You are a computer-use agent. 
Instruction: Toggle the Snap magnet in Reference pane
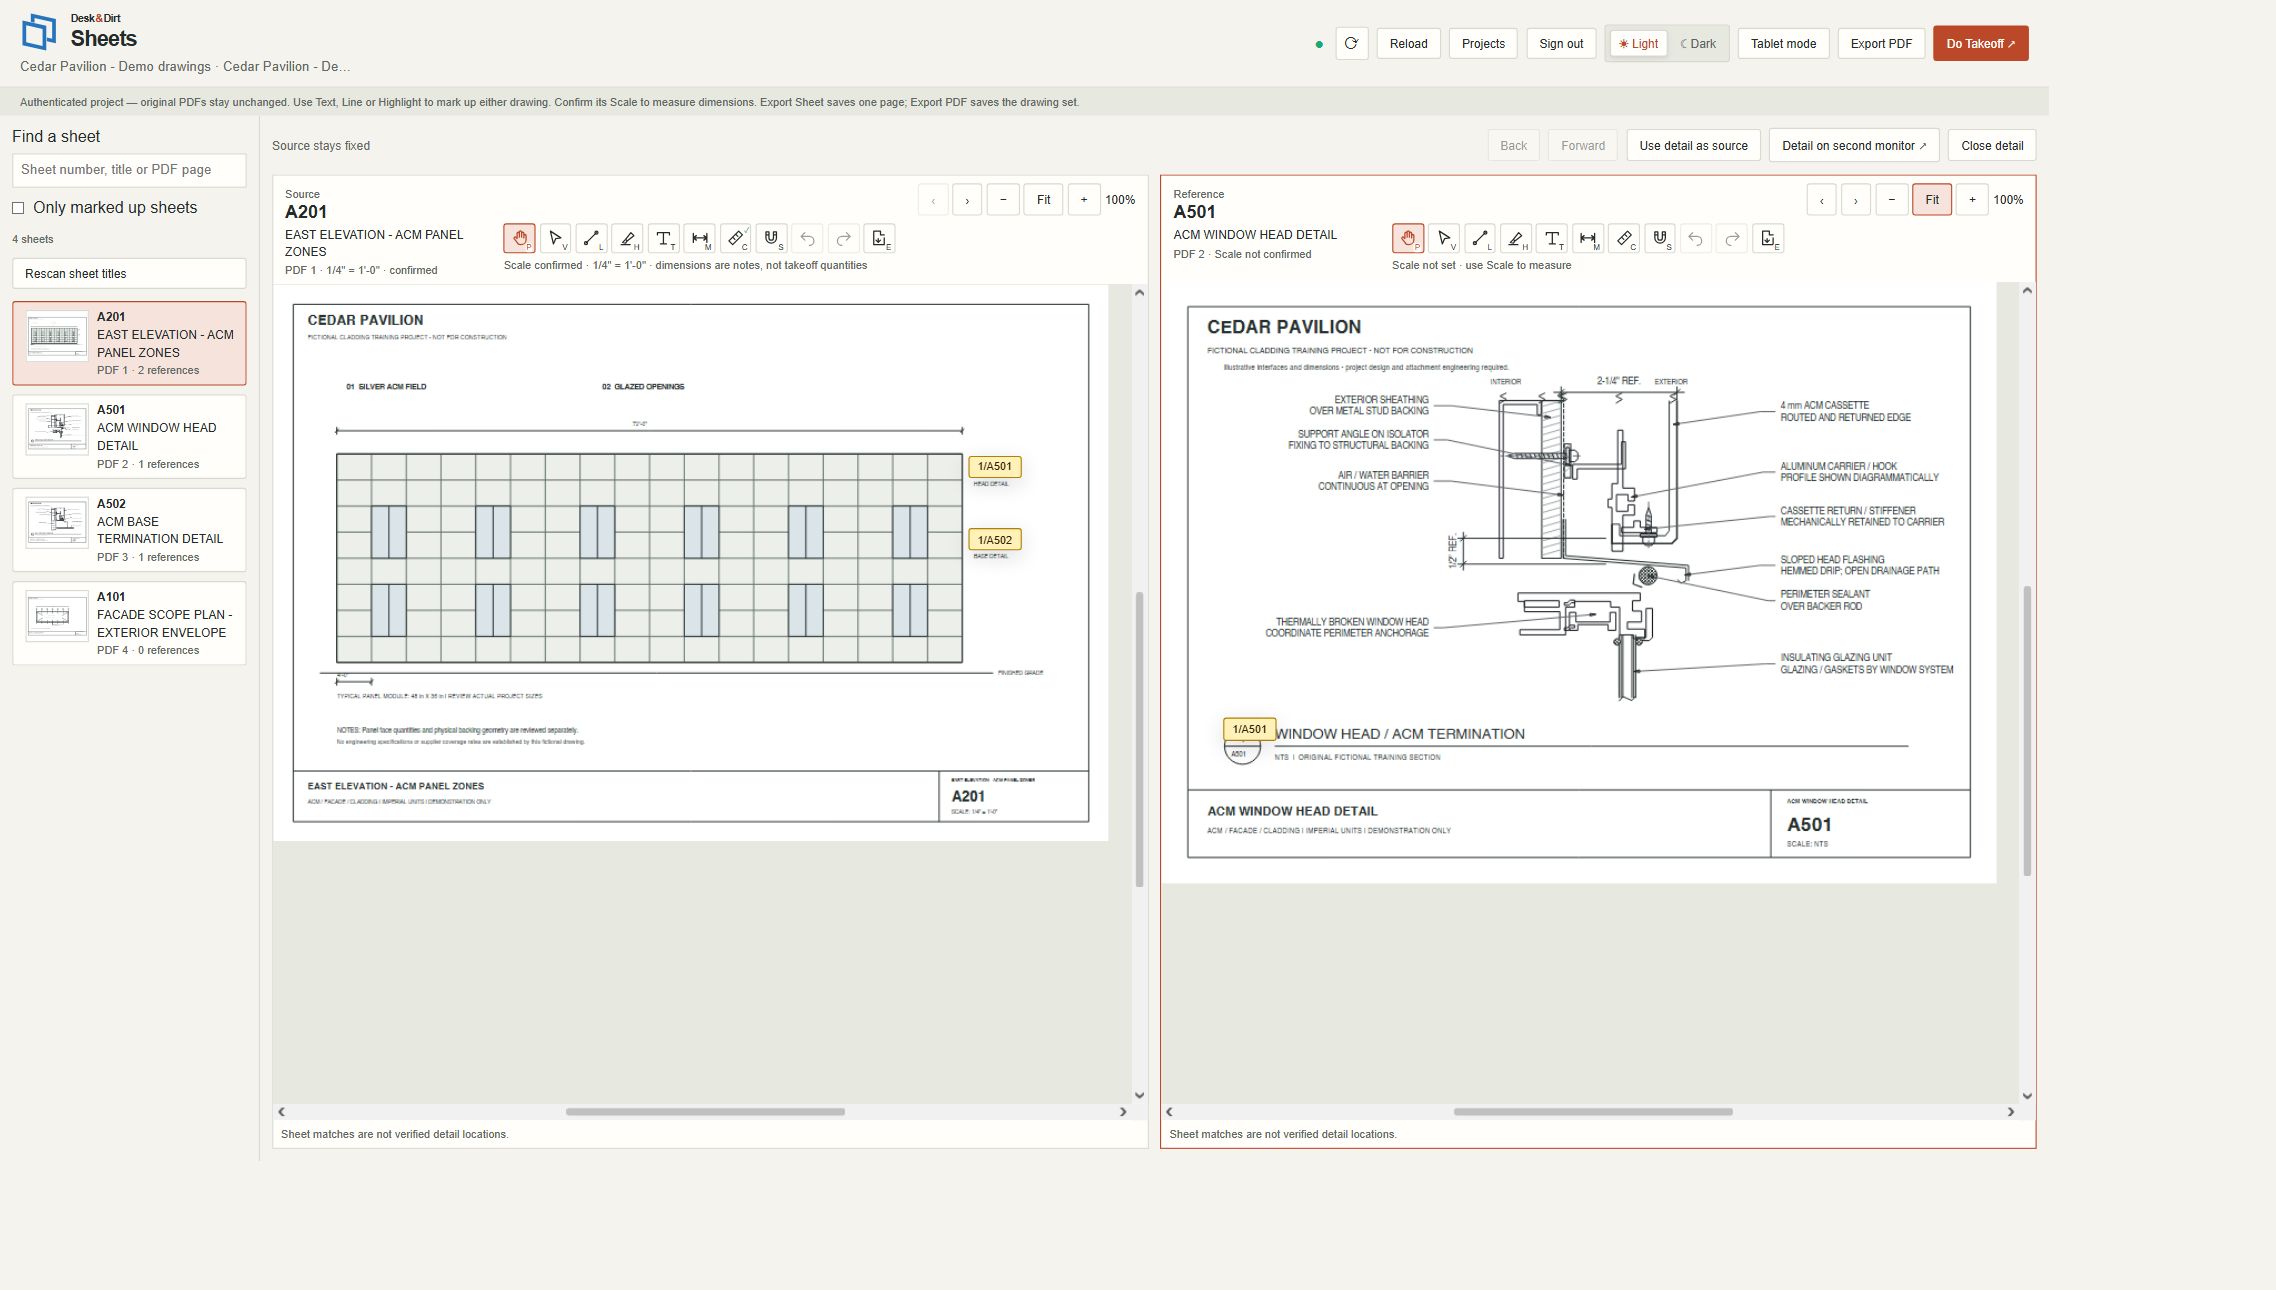[x=1660, y=238]
